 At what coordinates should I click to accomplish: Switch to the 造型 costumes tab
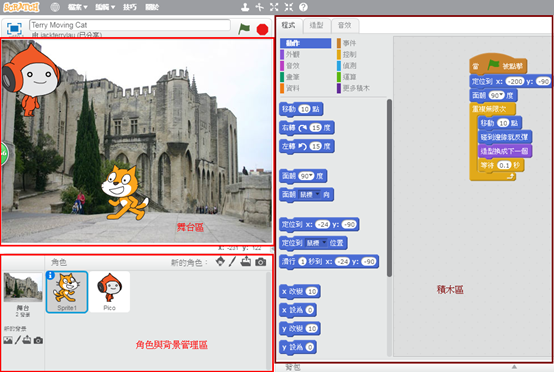pyautogui.click(x=317, y=25)
